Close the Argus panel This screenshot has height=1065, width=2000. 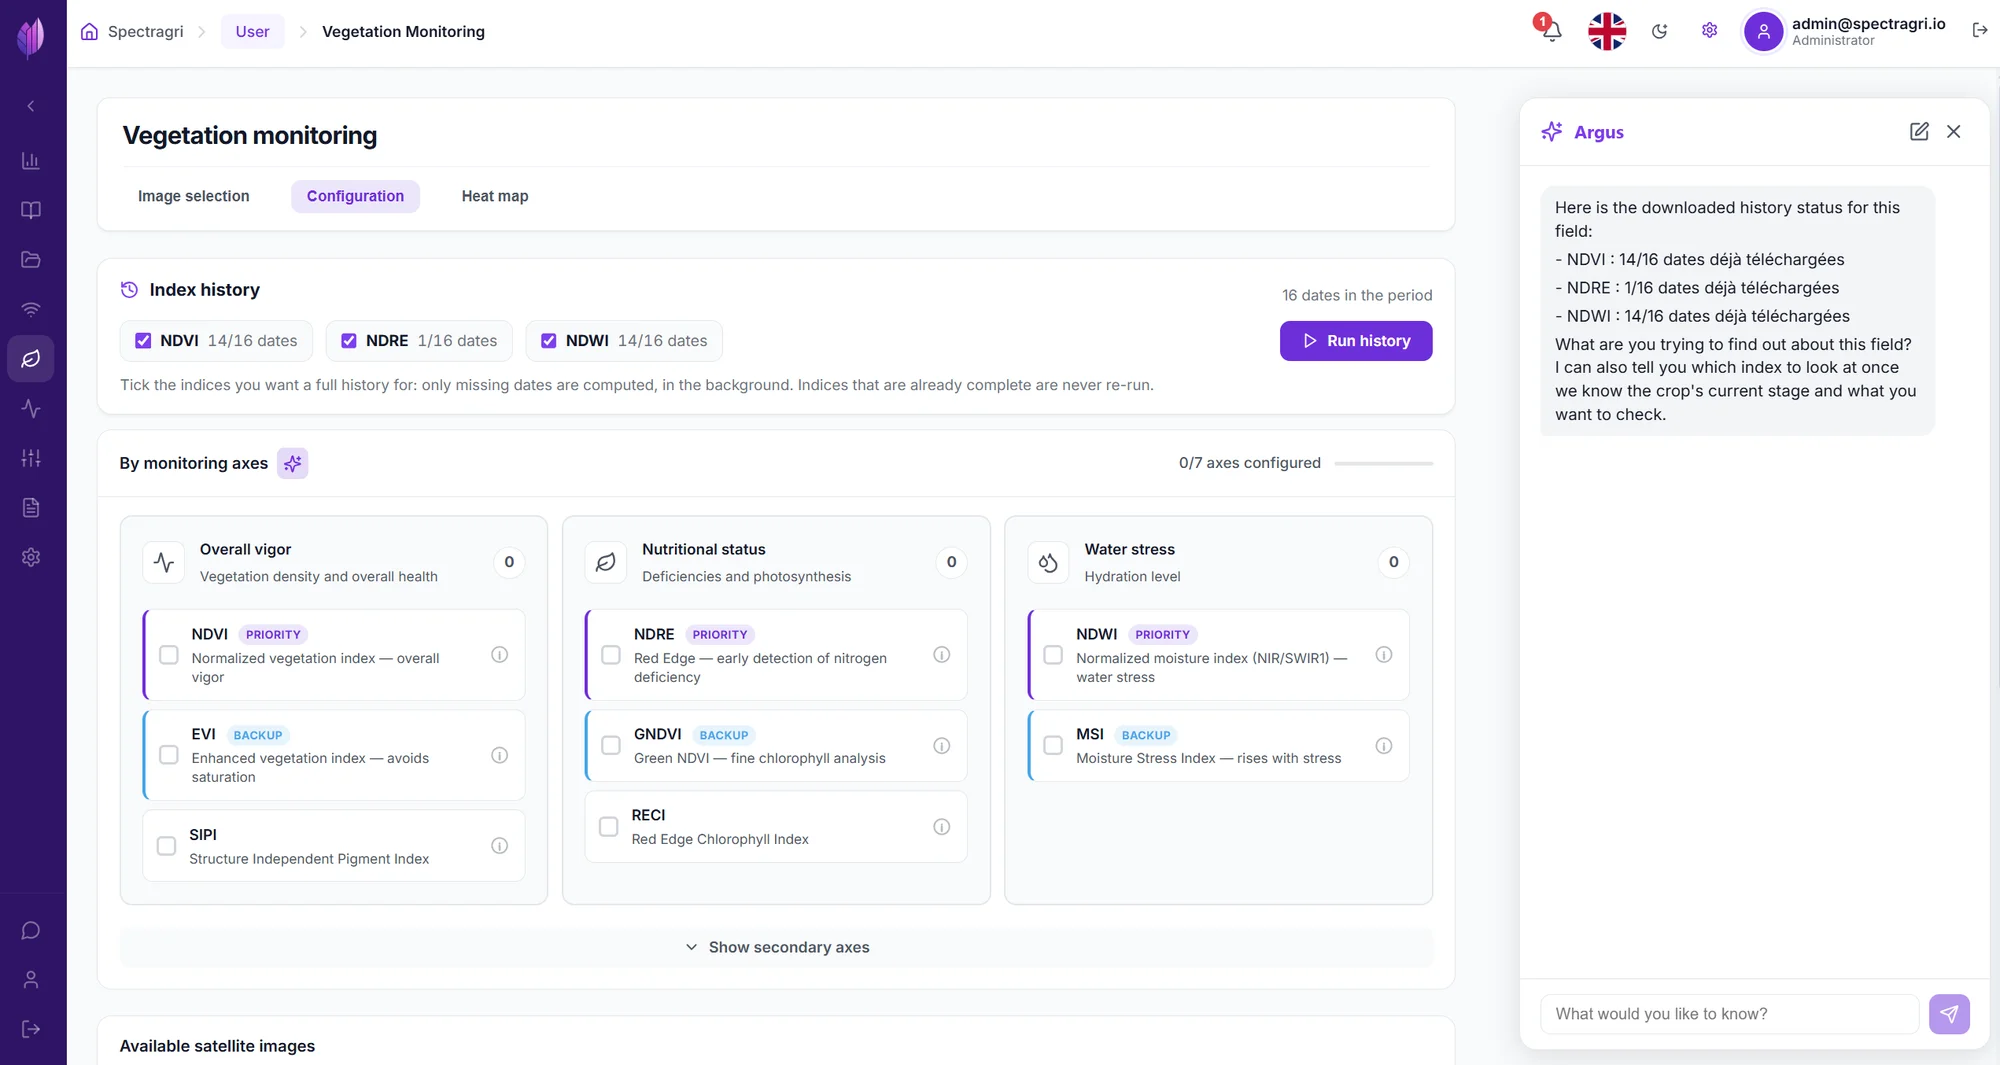pos(1954,132)
